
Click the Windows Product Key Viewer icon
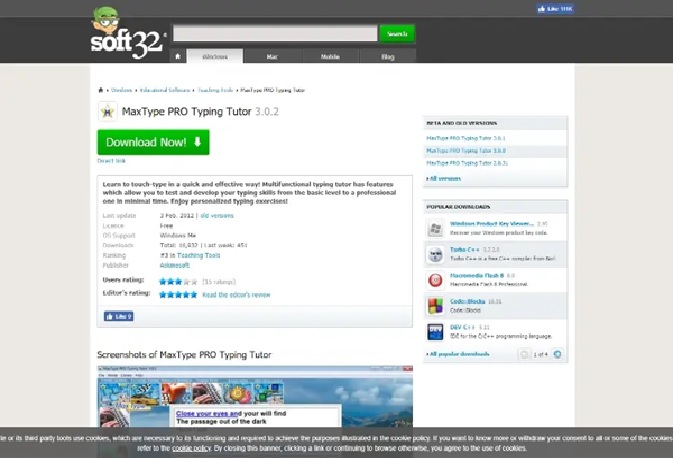coord(435,228)
